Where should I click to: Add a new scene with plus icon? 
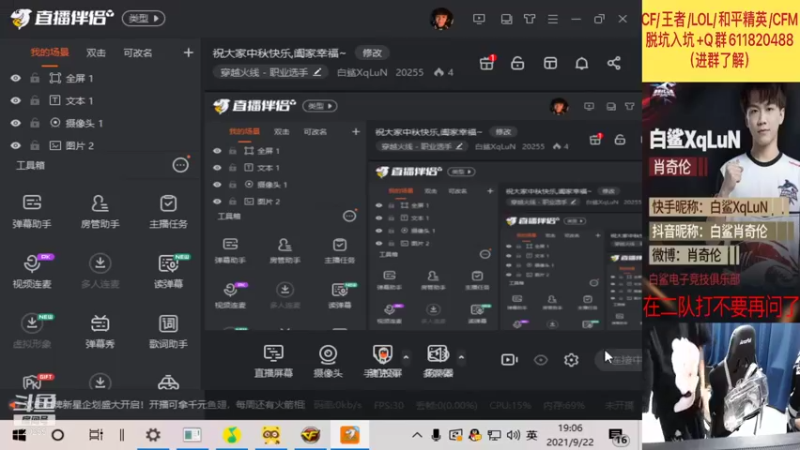[188, 53]
